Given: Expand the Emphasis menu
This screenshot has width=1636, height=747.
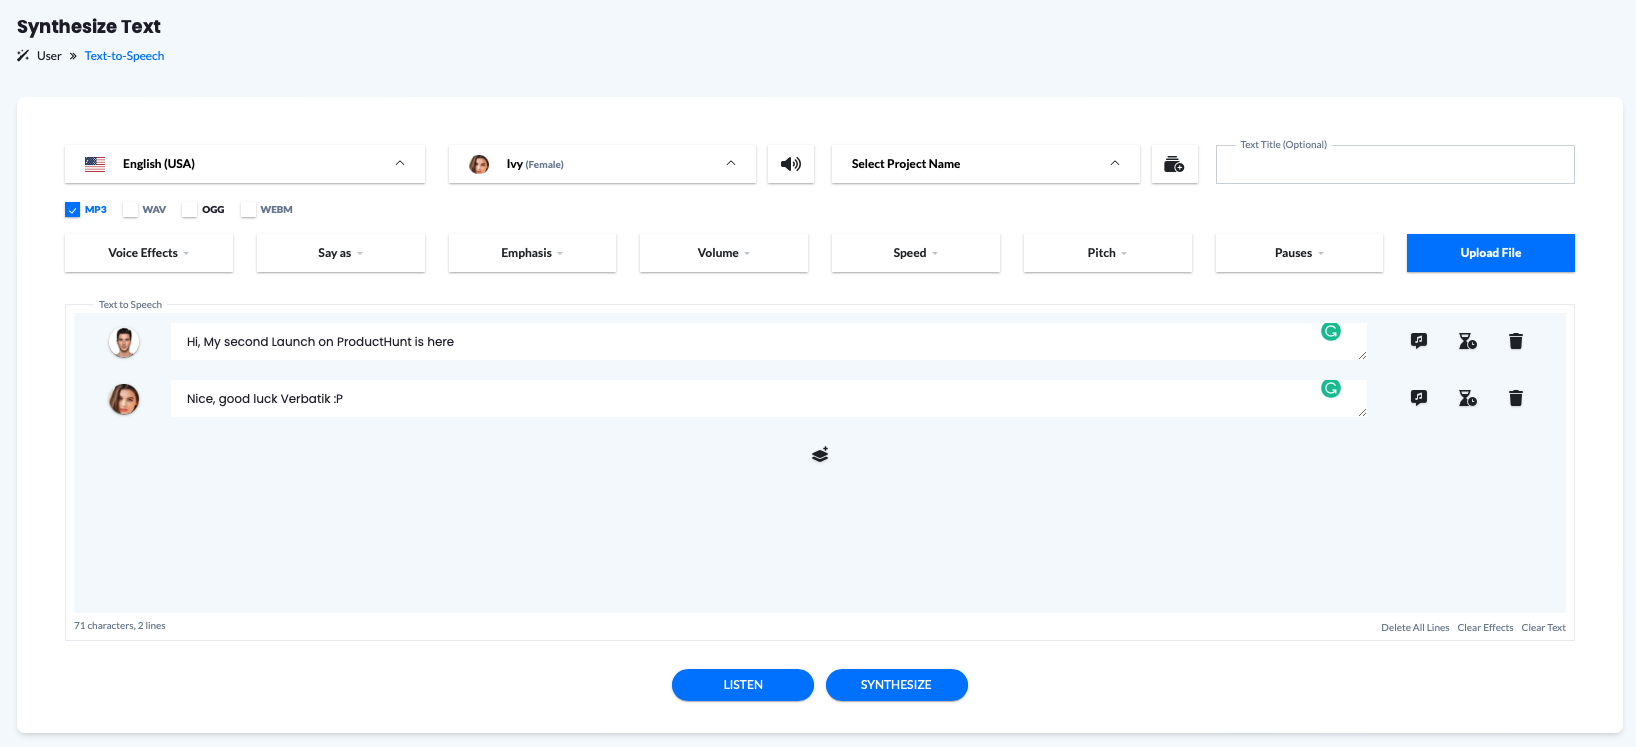Looking at the screenshot, I should tap(532, 253).
